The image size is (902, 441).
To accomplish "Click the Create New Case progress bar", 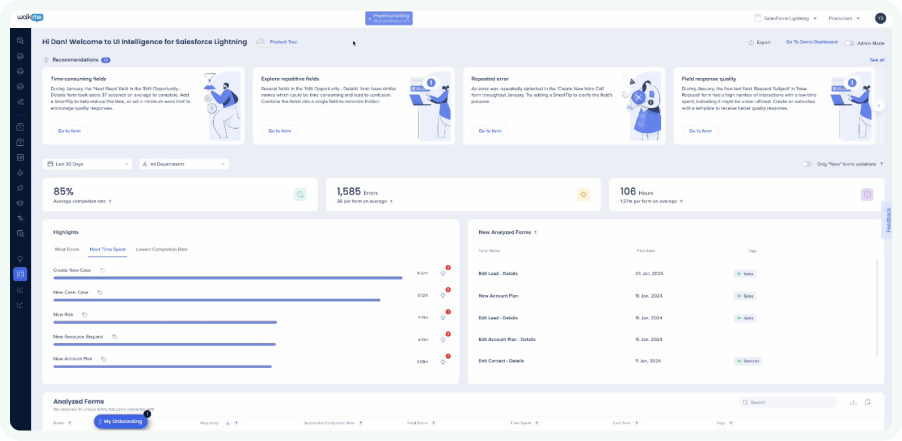I will tap(228, 278).
